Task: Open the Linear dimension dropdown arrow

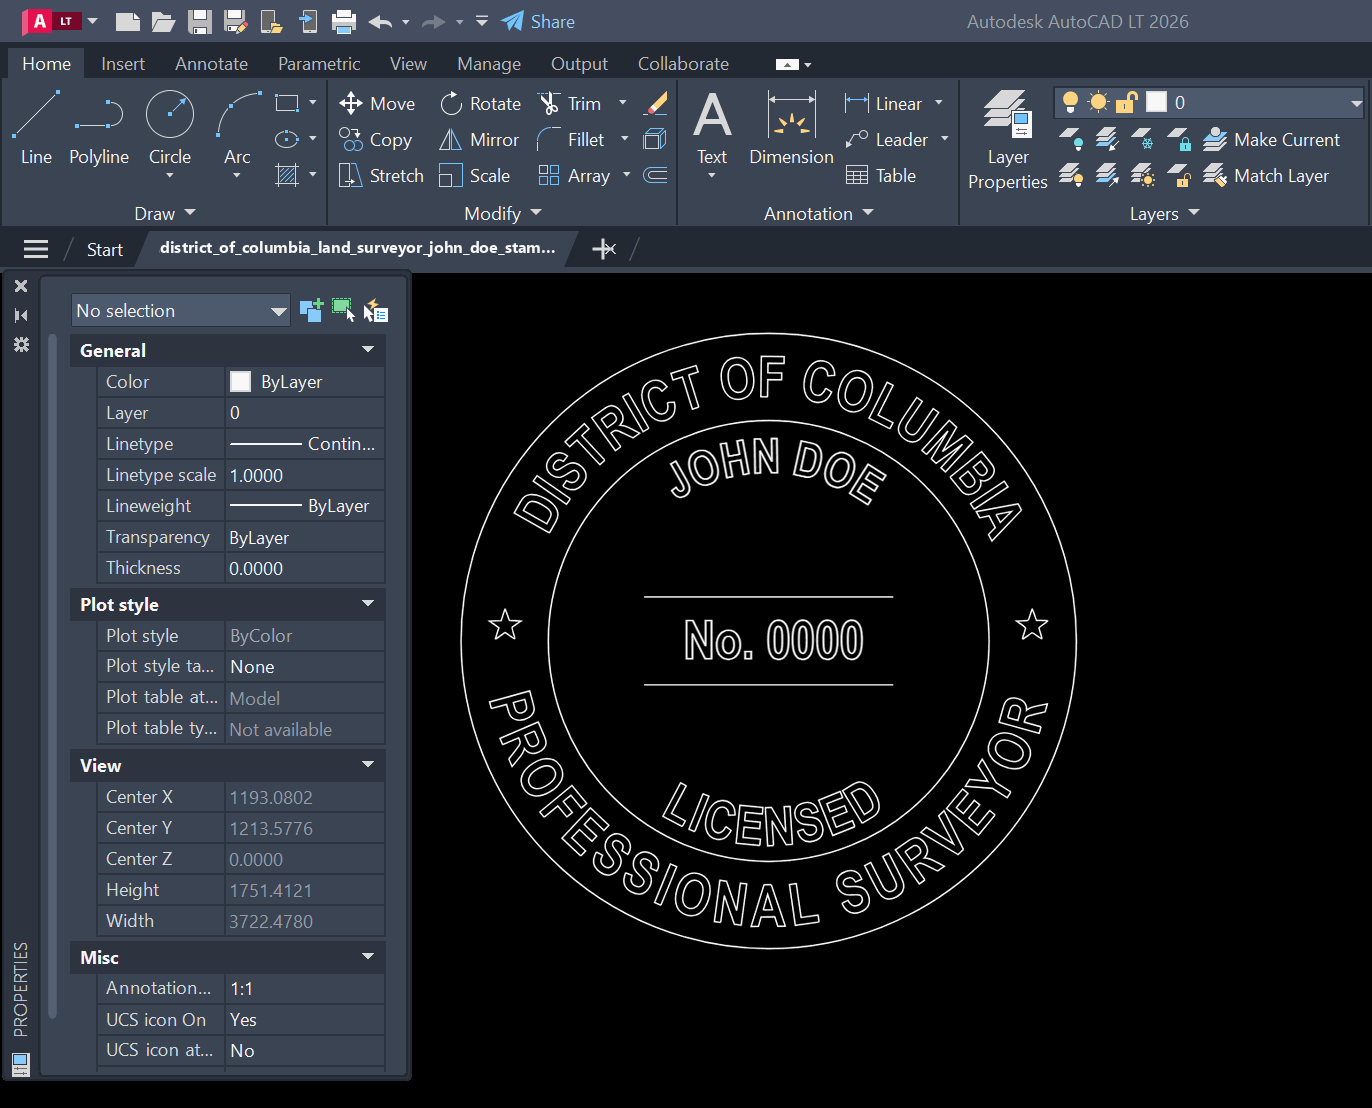Action: click(x=939, y=103)
